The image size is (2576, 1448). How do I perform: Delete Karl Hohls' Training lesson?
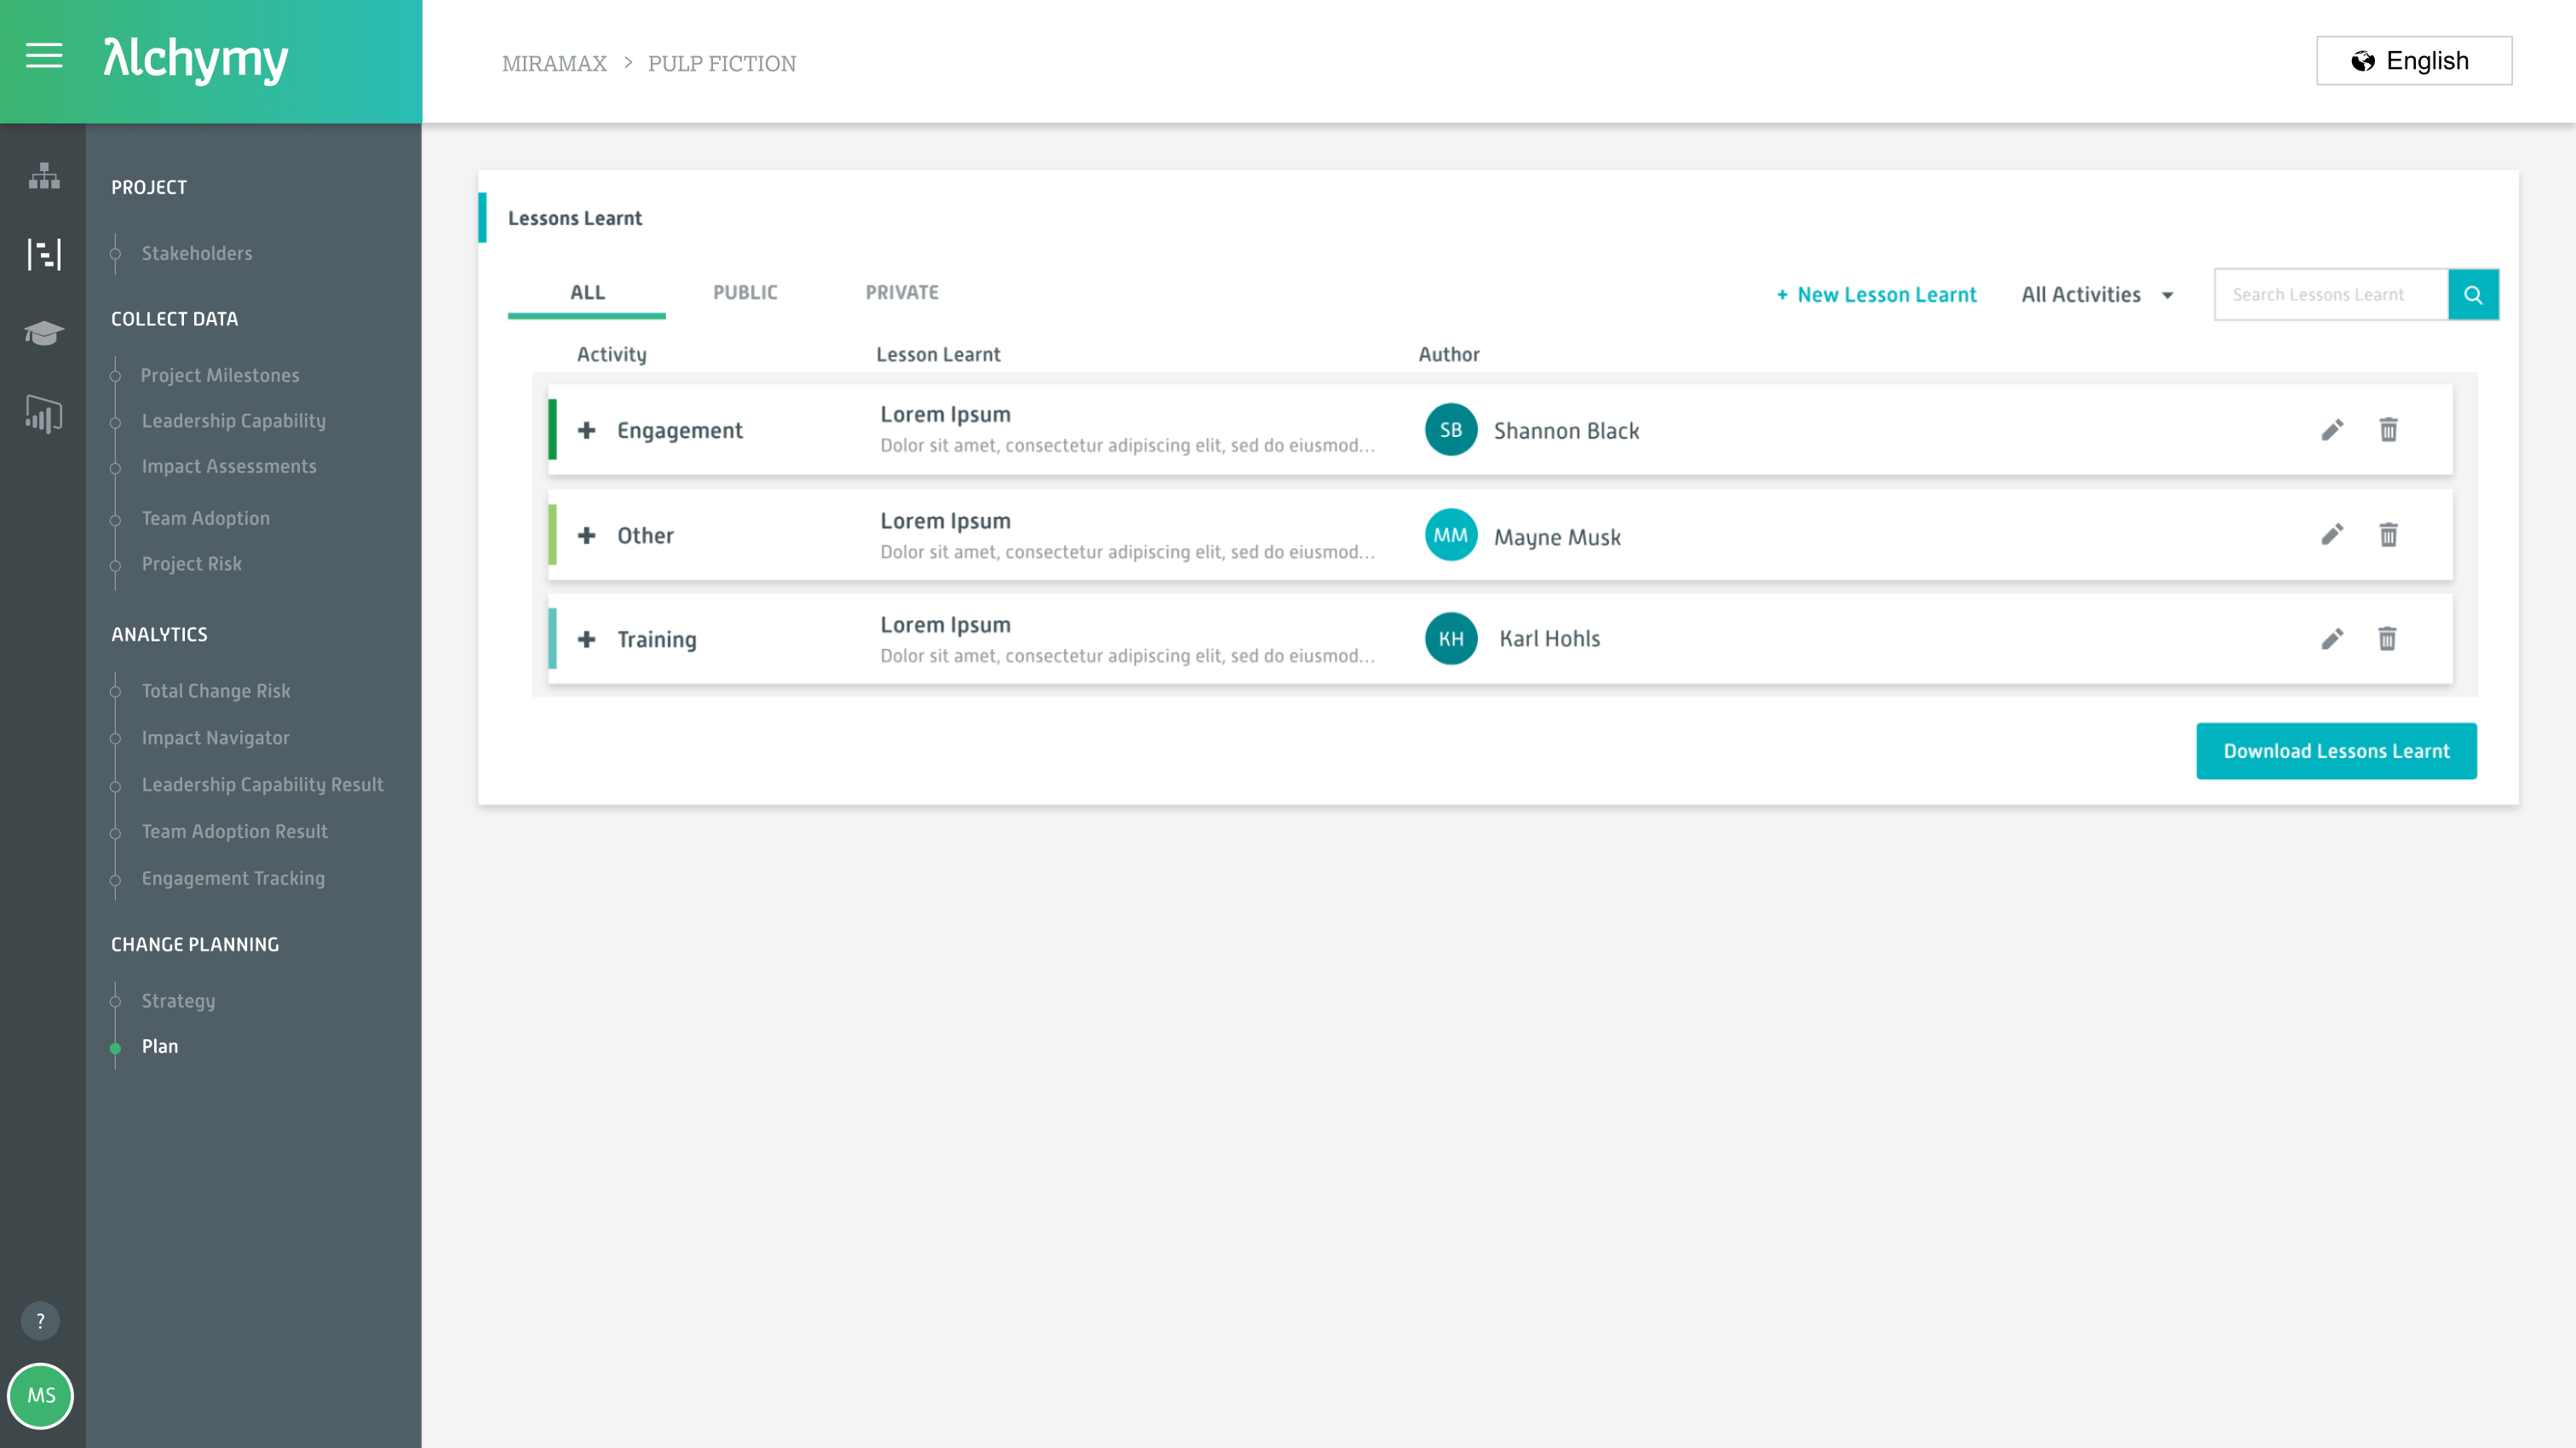tap(2387, 639)
